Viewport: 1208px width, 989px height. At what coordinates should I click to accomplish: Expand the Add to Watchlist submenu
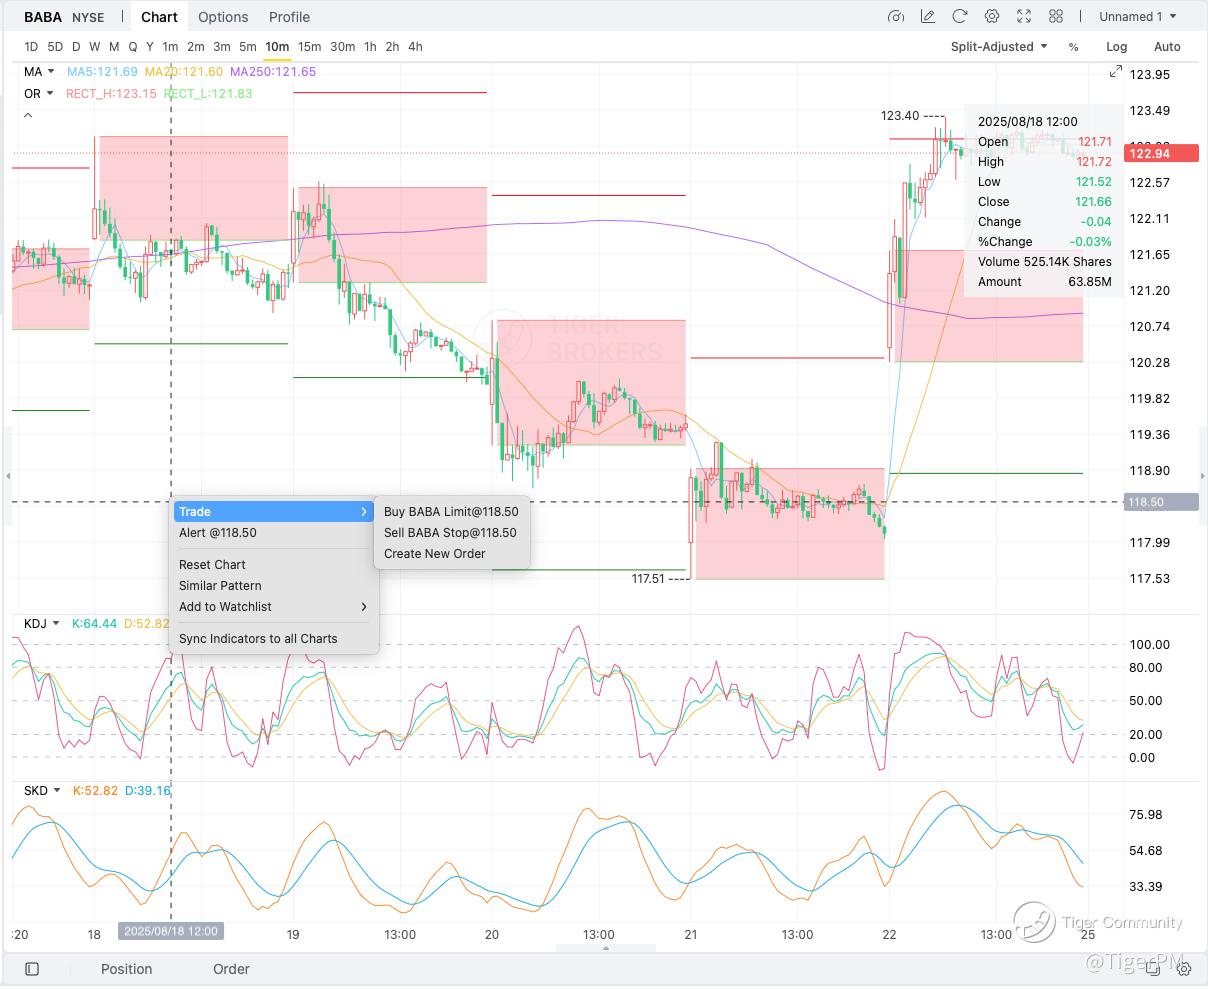273,607
